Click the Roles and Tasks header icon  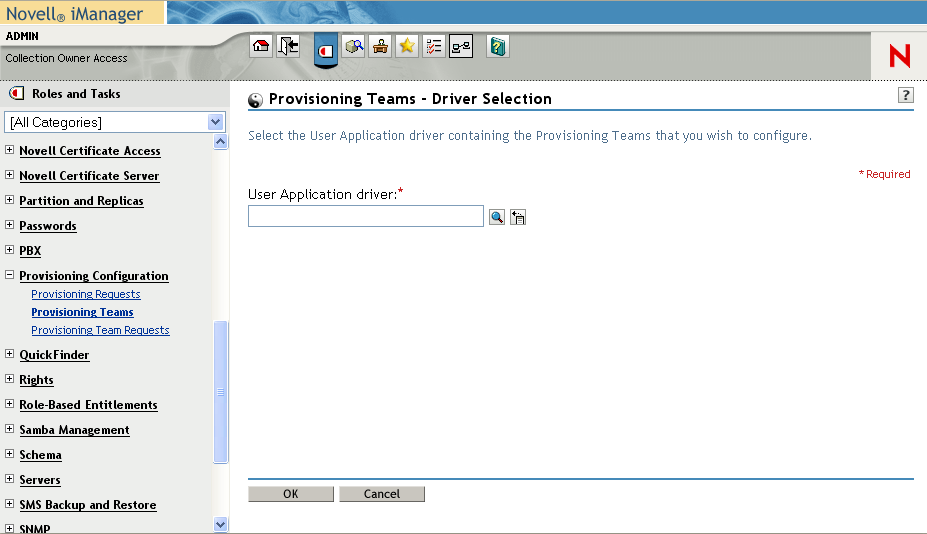tap(17, 93)
